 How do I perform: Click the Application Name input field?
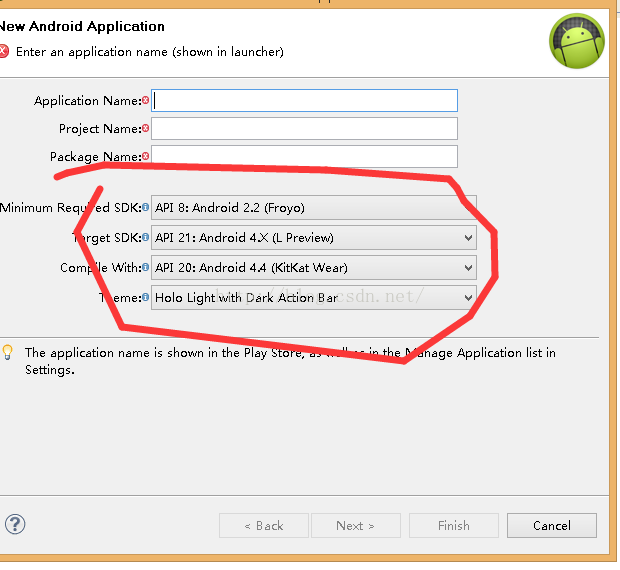pyautogui.click(x=304, y=100)
